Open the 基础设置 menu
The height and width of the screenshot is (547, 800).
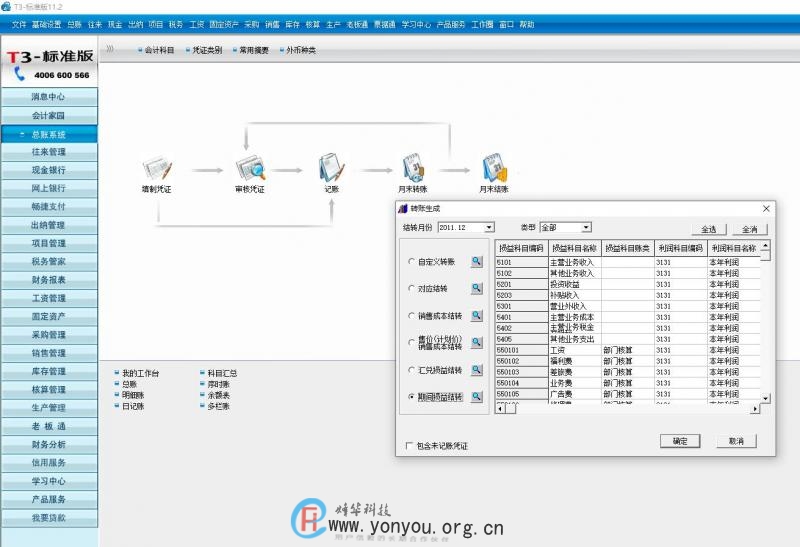coord(46,24)
